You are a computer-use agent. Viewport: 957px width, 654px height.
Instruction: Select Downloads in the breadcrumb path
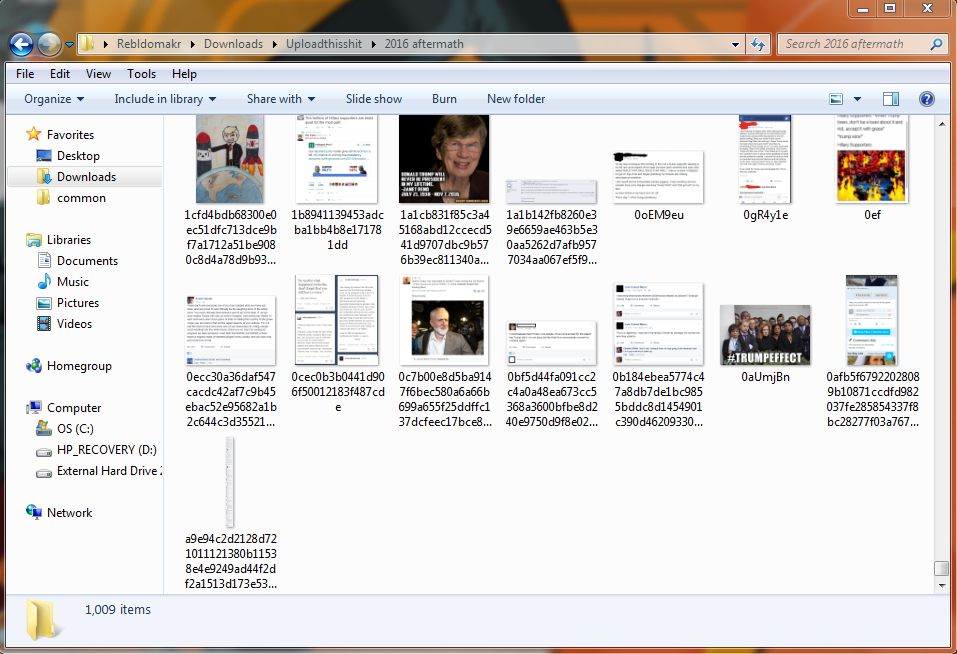[x=233, y=44]
